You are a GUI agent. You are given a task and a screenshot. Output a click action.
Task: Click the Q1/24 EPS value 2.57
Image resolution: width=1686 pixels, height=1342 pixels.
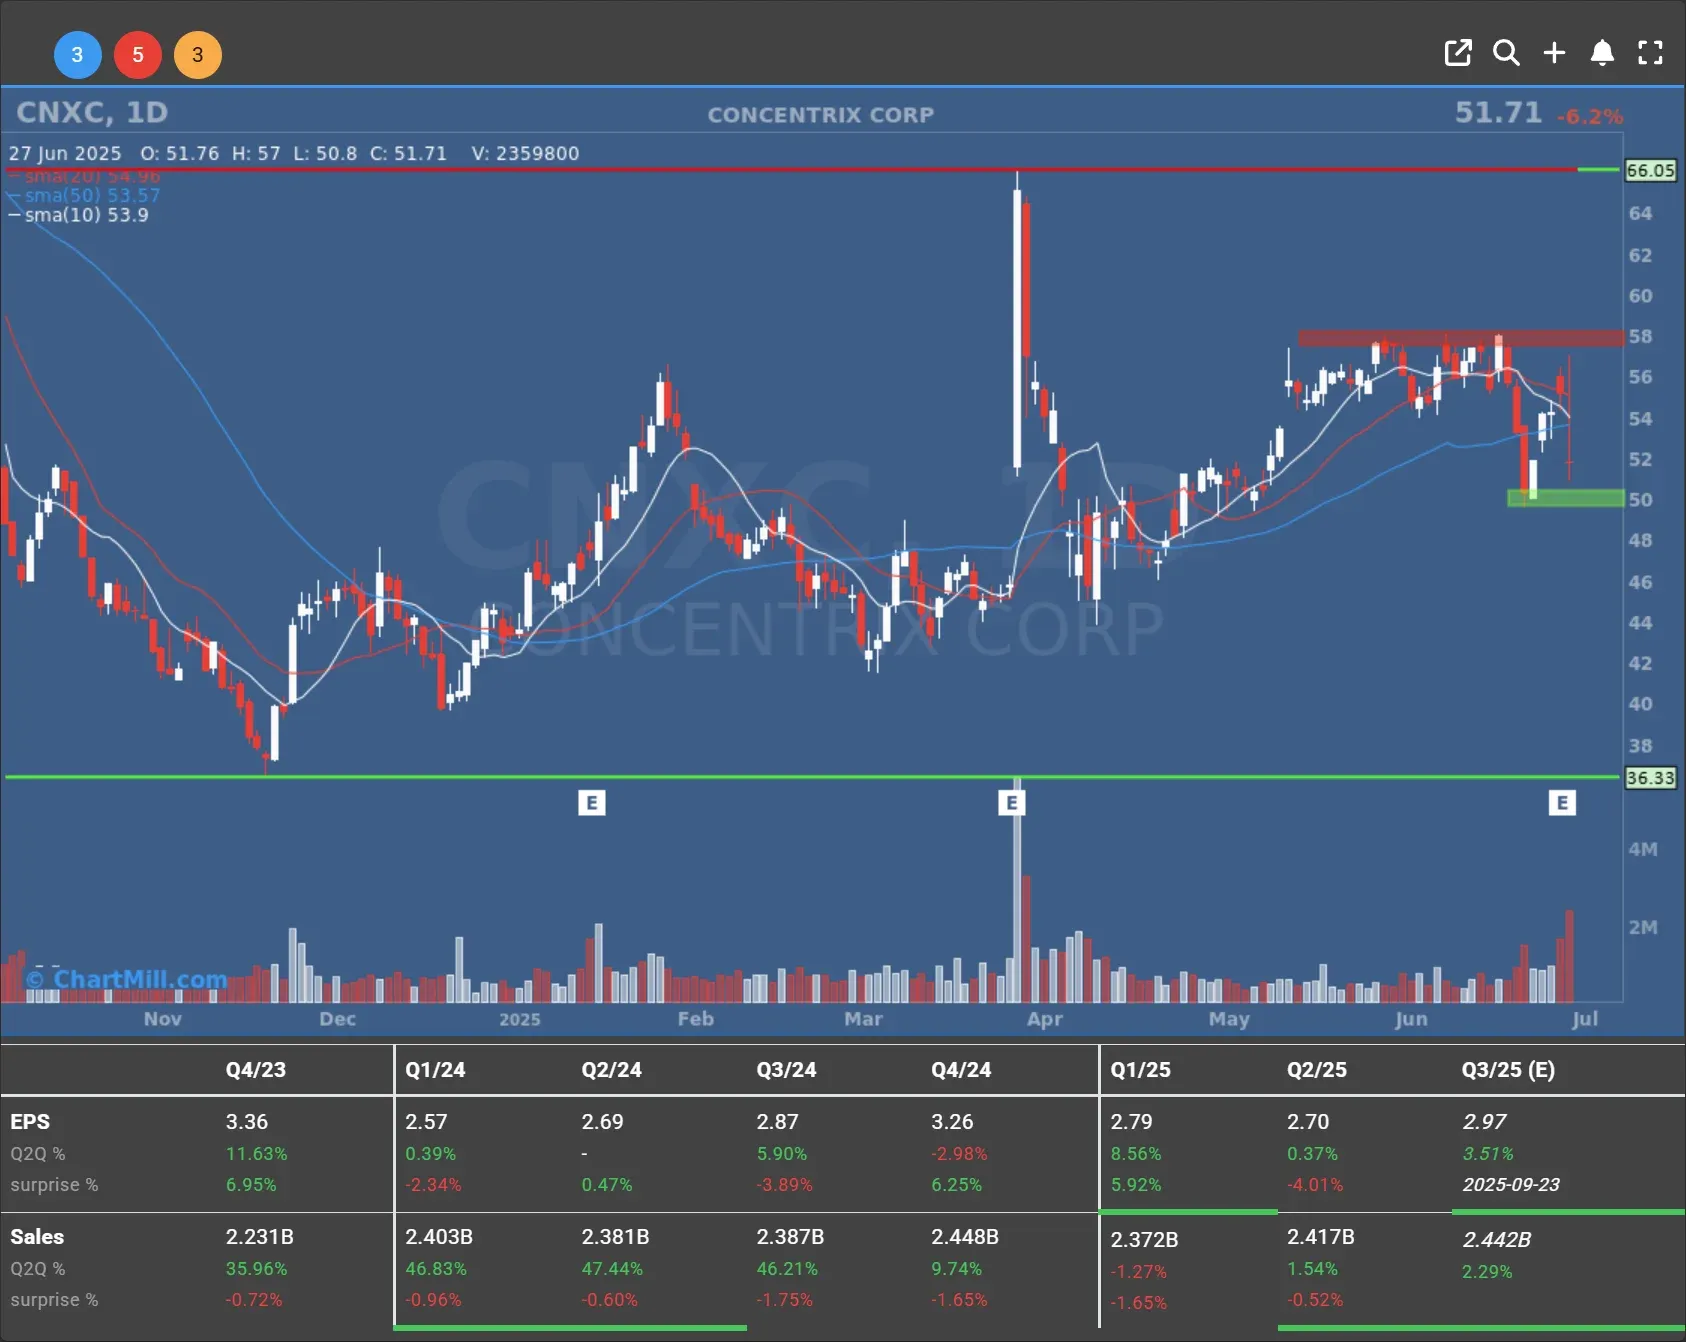(x=426, y=1122)
